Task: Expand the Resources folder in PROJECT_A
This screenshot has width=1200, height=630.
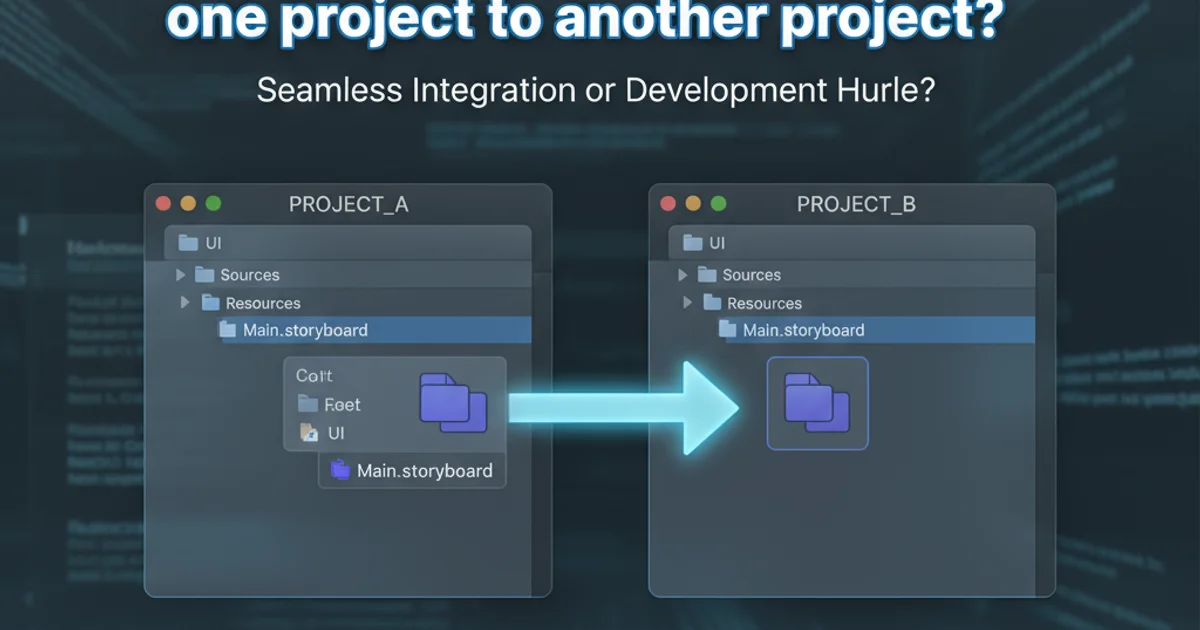Action: click(x=184, y=302)
